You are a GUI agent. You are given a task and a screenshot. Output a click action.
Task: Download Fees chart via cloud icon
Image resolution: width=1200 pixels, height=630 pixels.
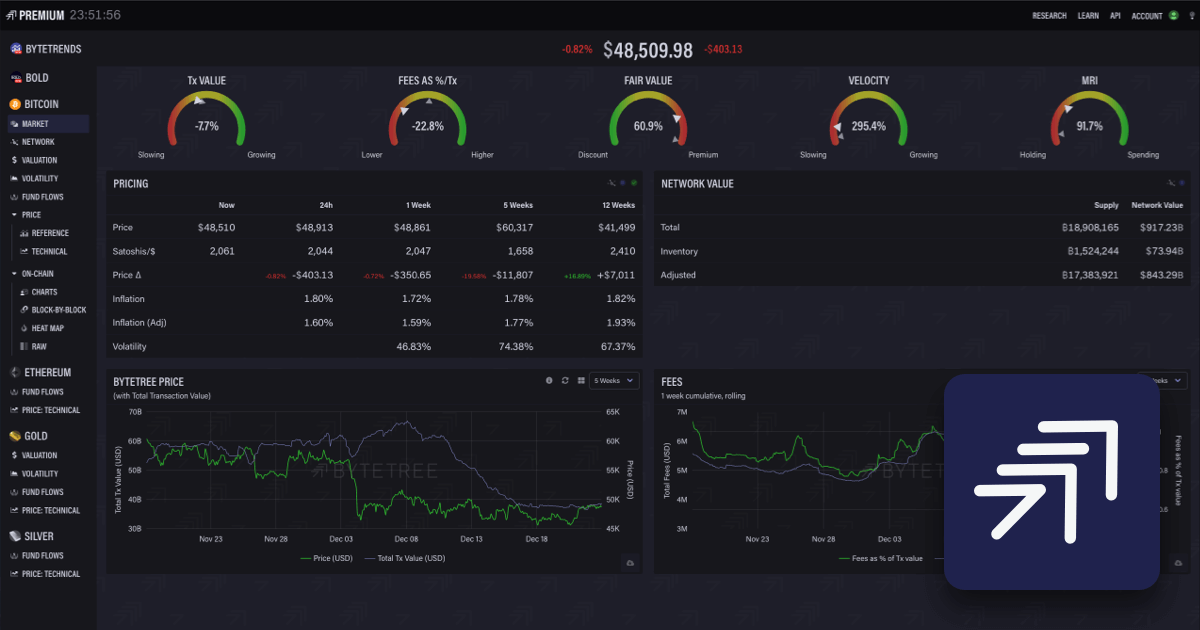[x=1180, y=563]
